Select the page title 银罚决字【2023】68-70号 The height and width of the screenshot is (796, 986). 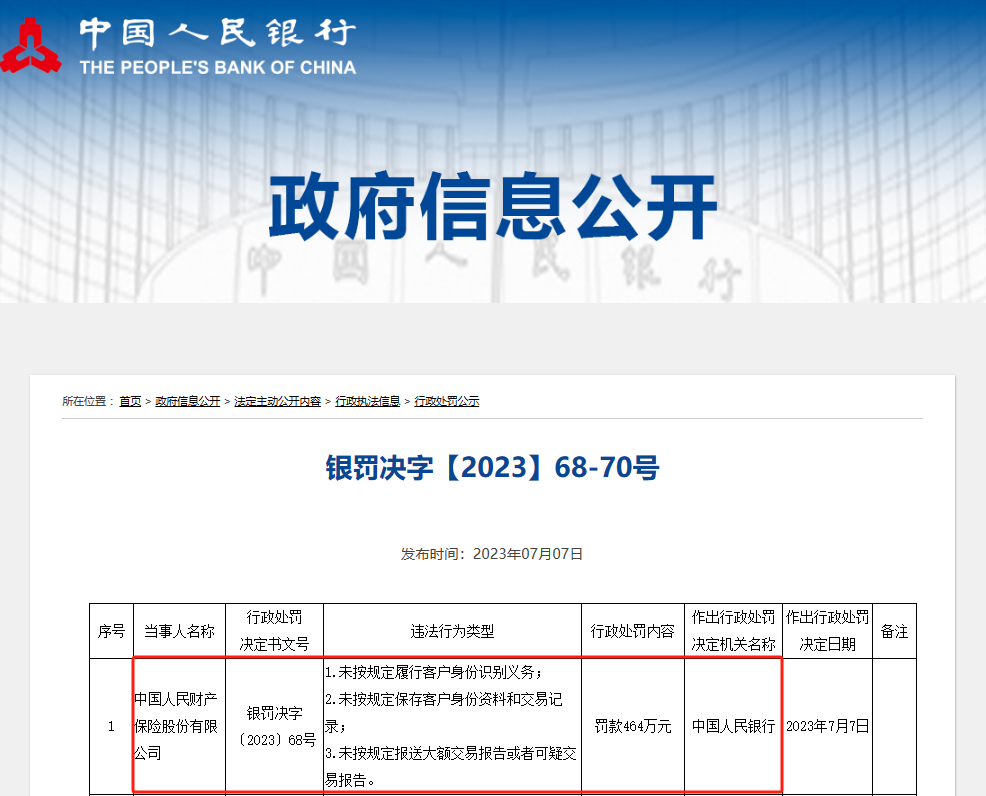[492, 468]
